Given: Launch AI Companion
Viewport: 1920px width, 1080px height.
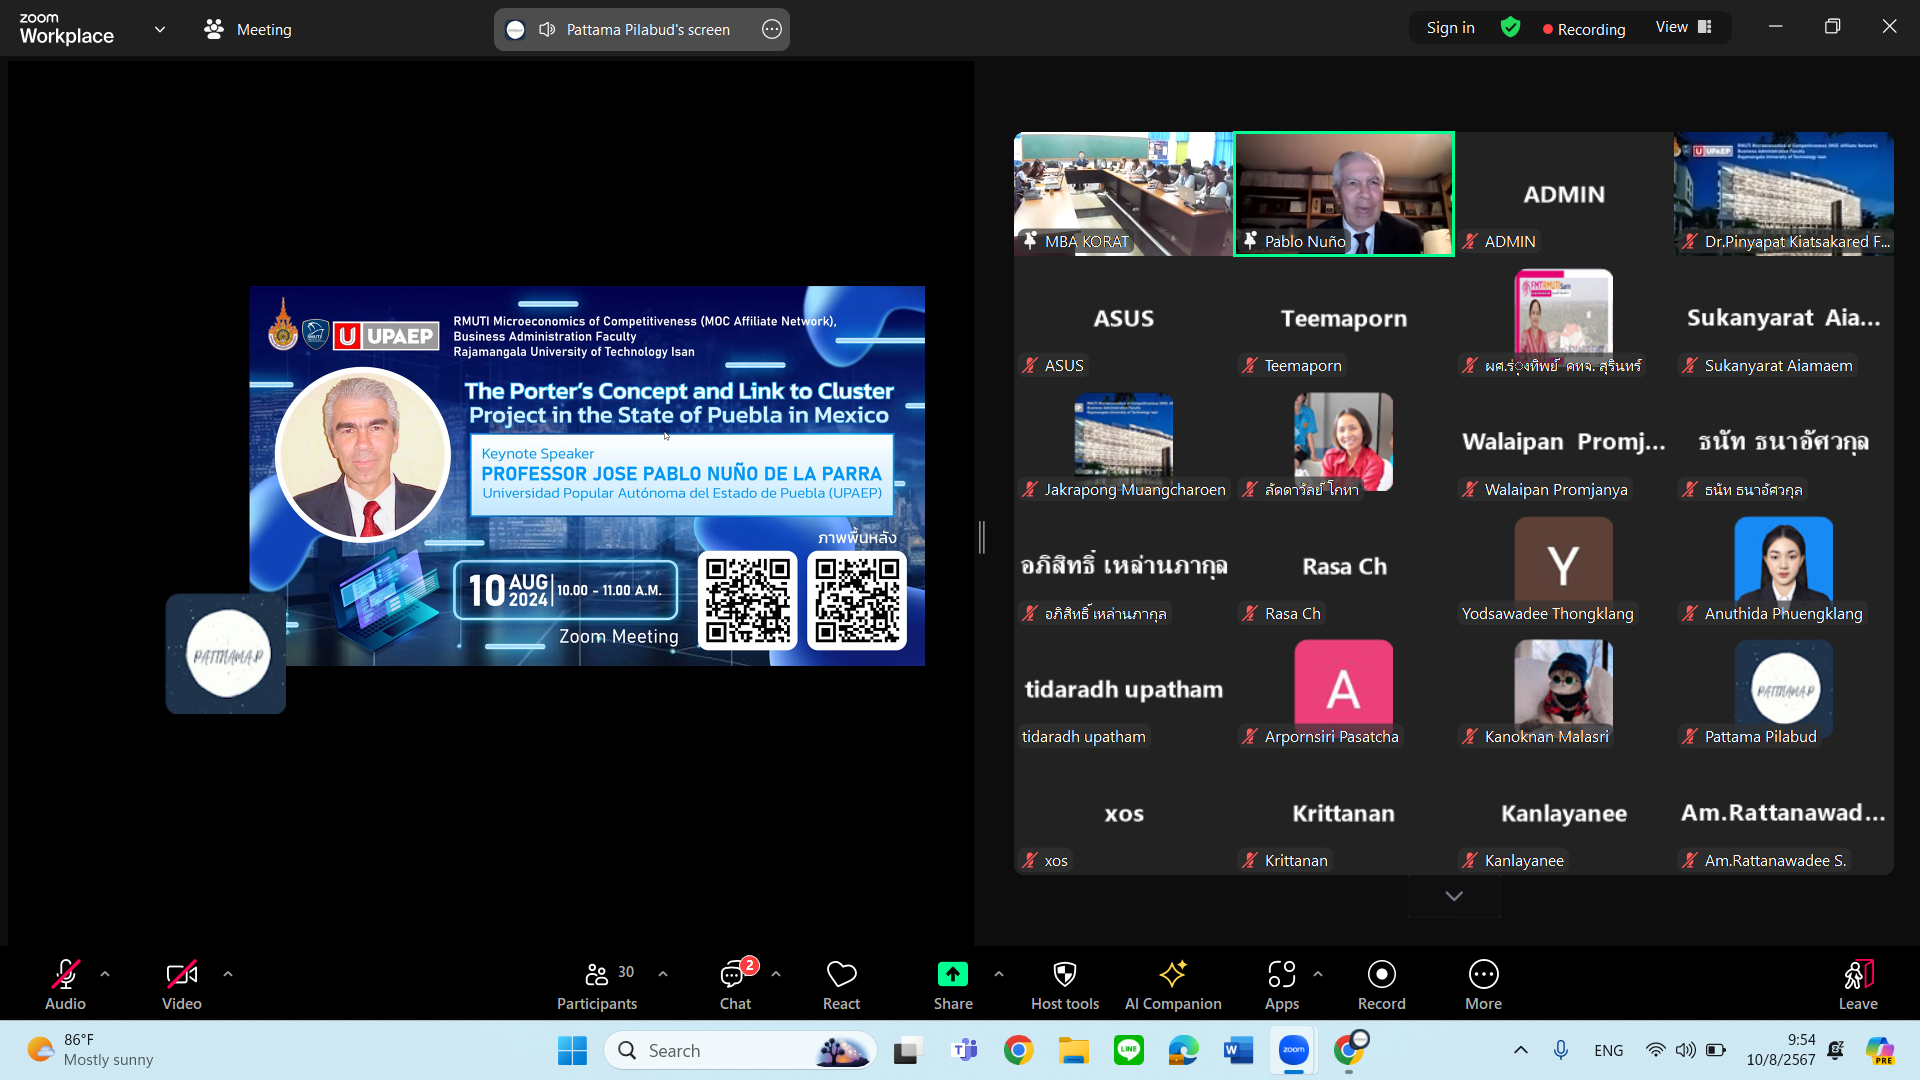Looking at the screenshot, I should coord(1173,985).
